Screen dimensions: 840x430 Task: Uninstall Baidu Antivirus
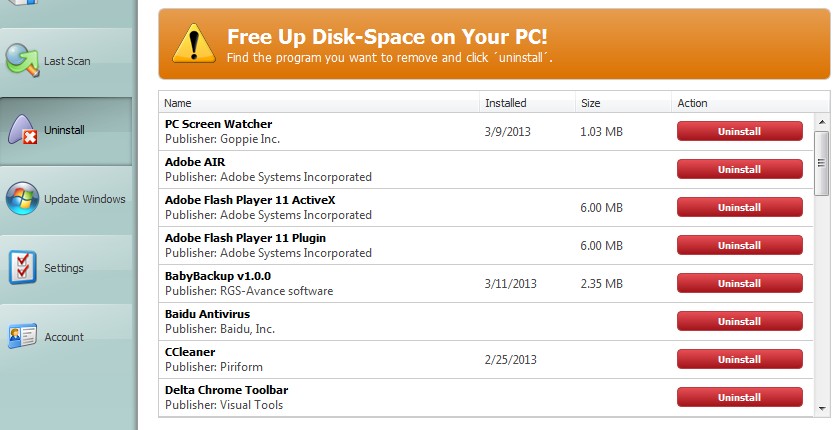[x=739, y=321]
